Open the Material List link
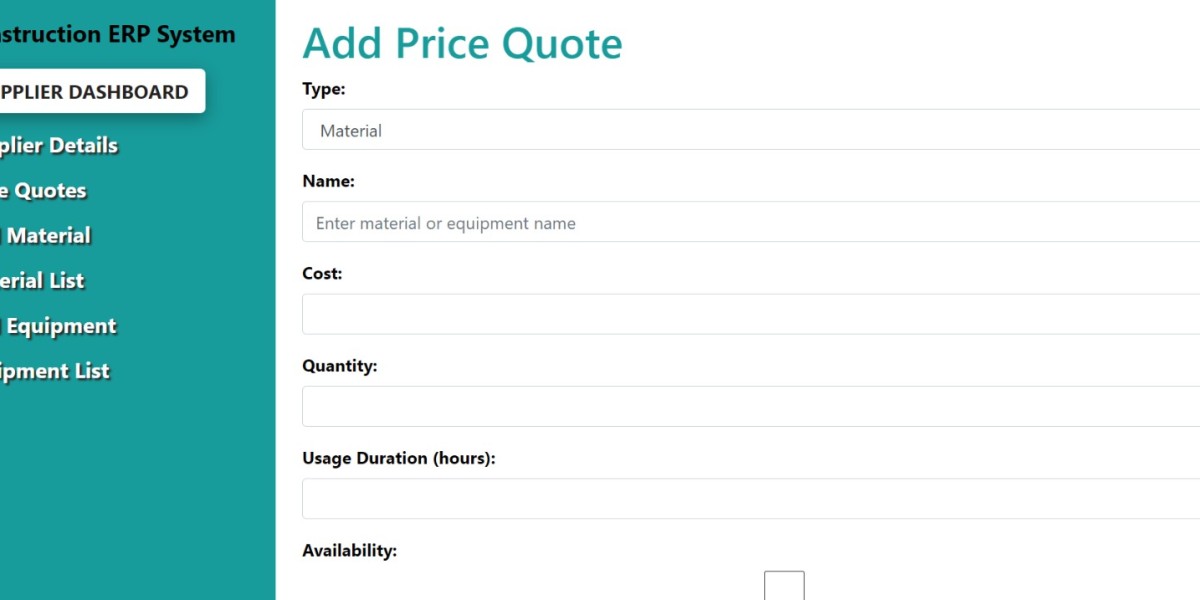The height and width of the screenshot is (600, 1200). pyautogui.click(x=42, y=281)
